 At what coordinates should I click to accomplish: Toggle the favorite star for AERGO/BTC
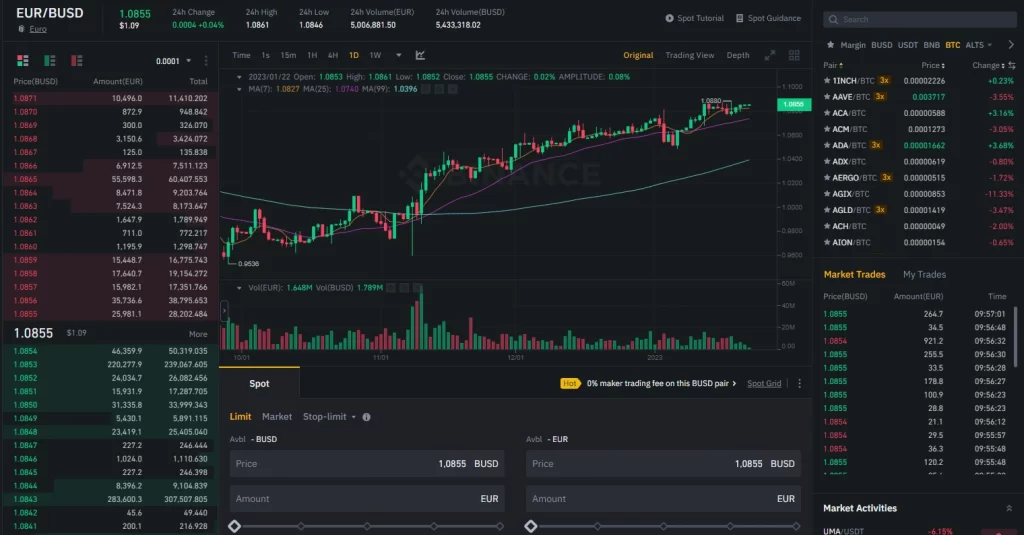point(827,178)
